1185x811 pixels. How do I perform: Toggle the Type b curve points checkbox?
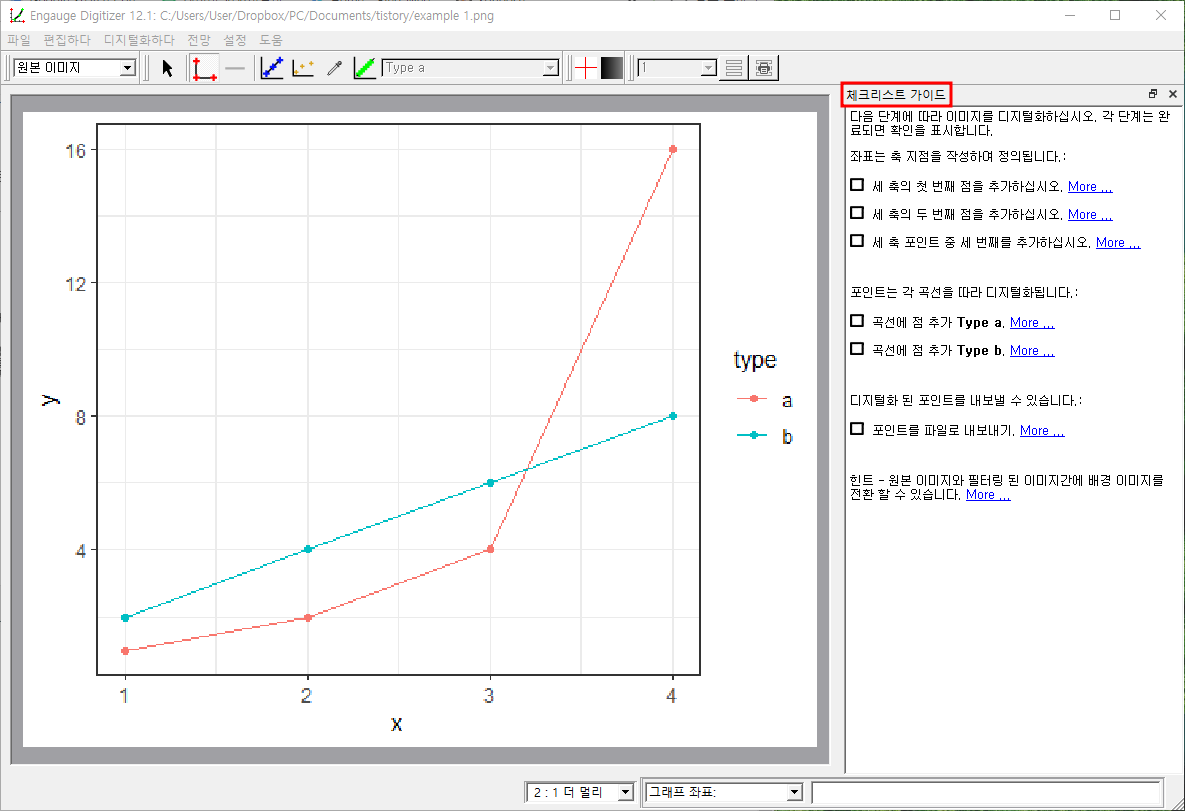(857, 349)
